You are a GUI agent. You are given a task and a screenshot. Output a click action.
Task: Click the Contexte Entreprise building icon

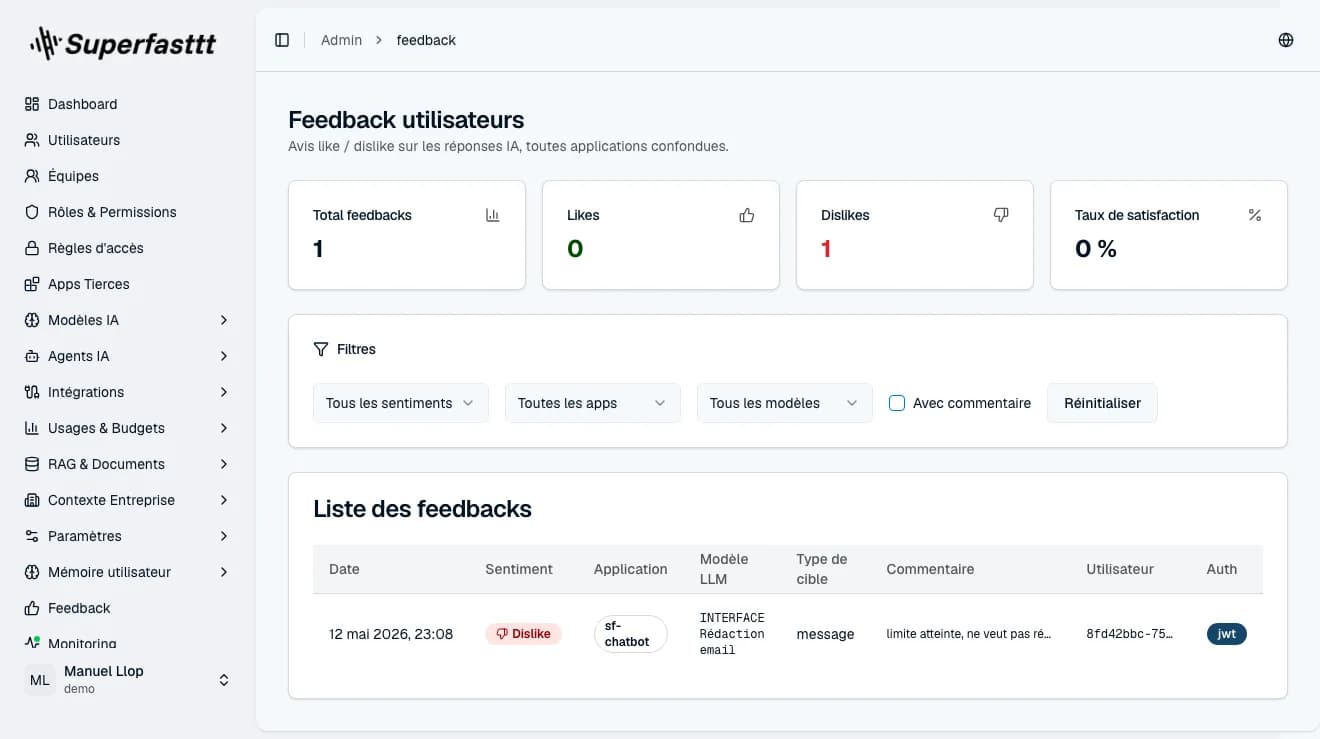[32, 500]
